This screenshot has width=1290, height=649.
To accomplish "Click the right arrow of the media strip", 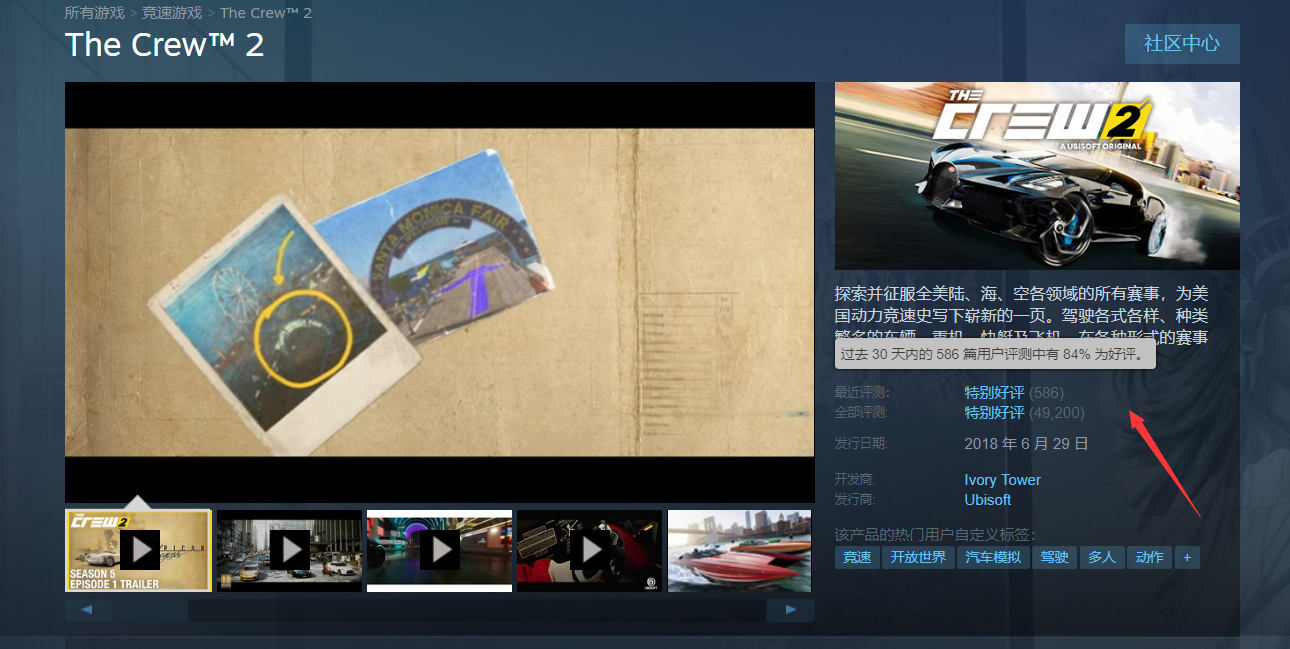I will coord(791,610).
